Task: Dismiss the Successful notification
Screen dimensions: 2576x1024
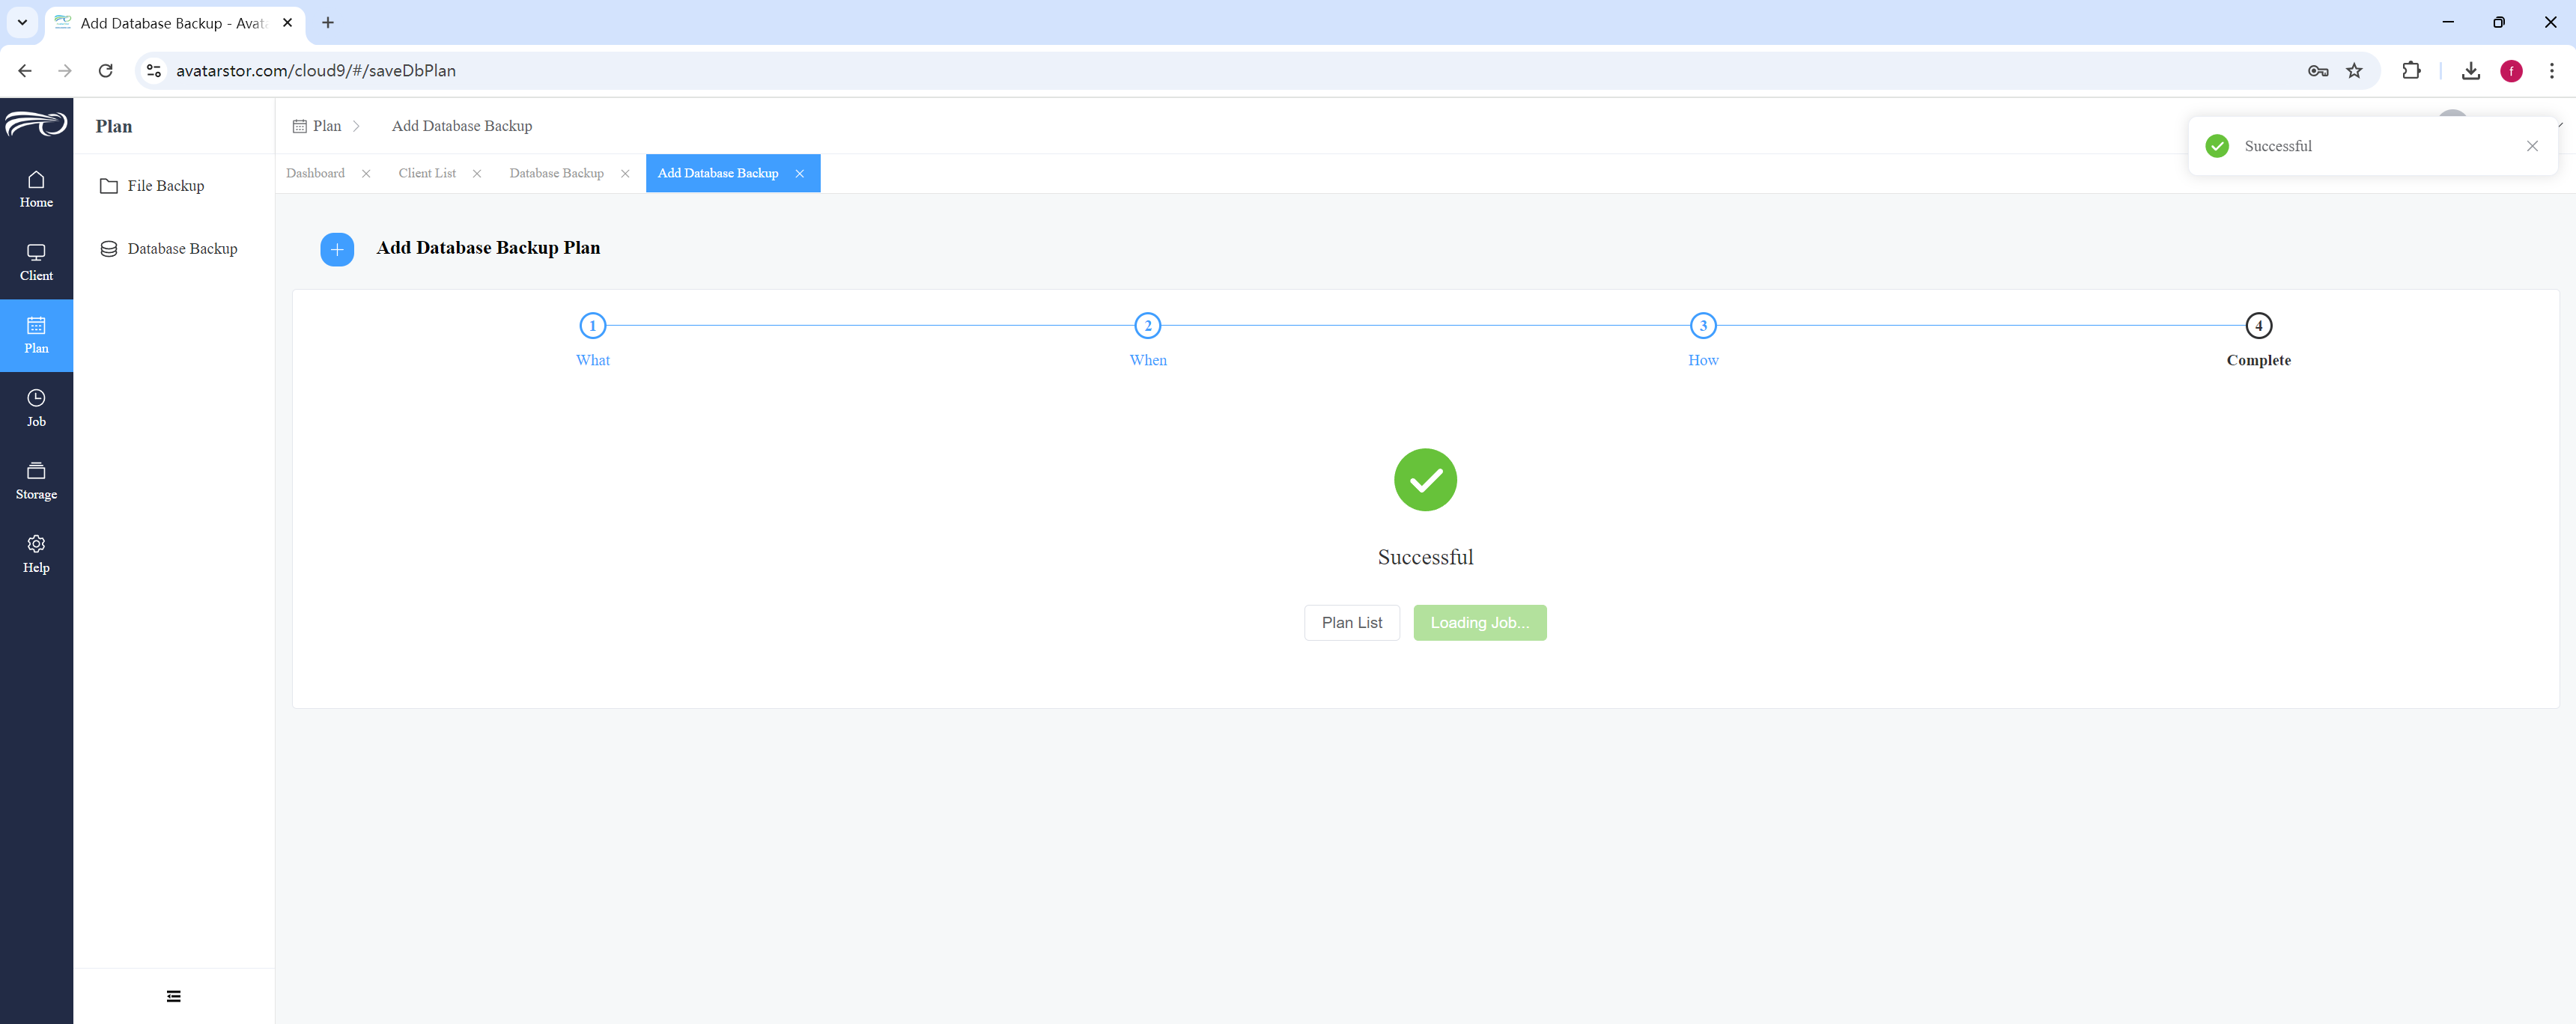Action: tap(2532, 146)
